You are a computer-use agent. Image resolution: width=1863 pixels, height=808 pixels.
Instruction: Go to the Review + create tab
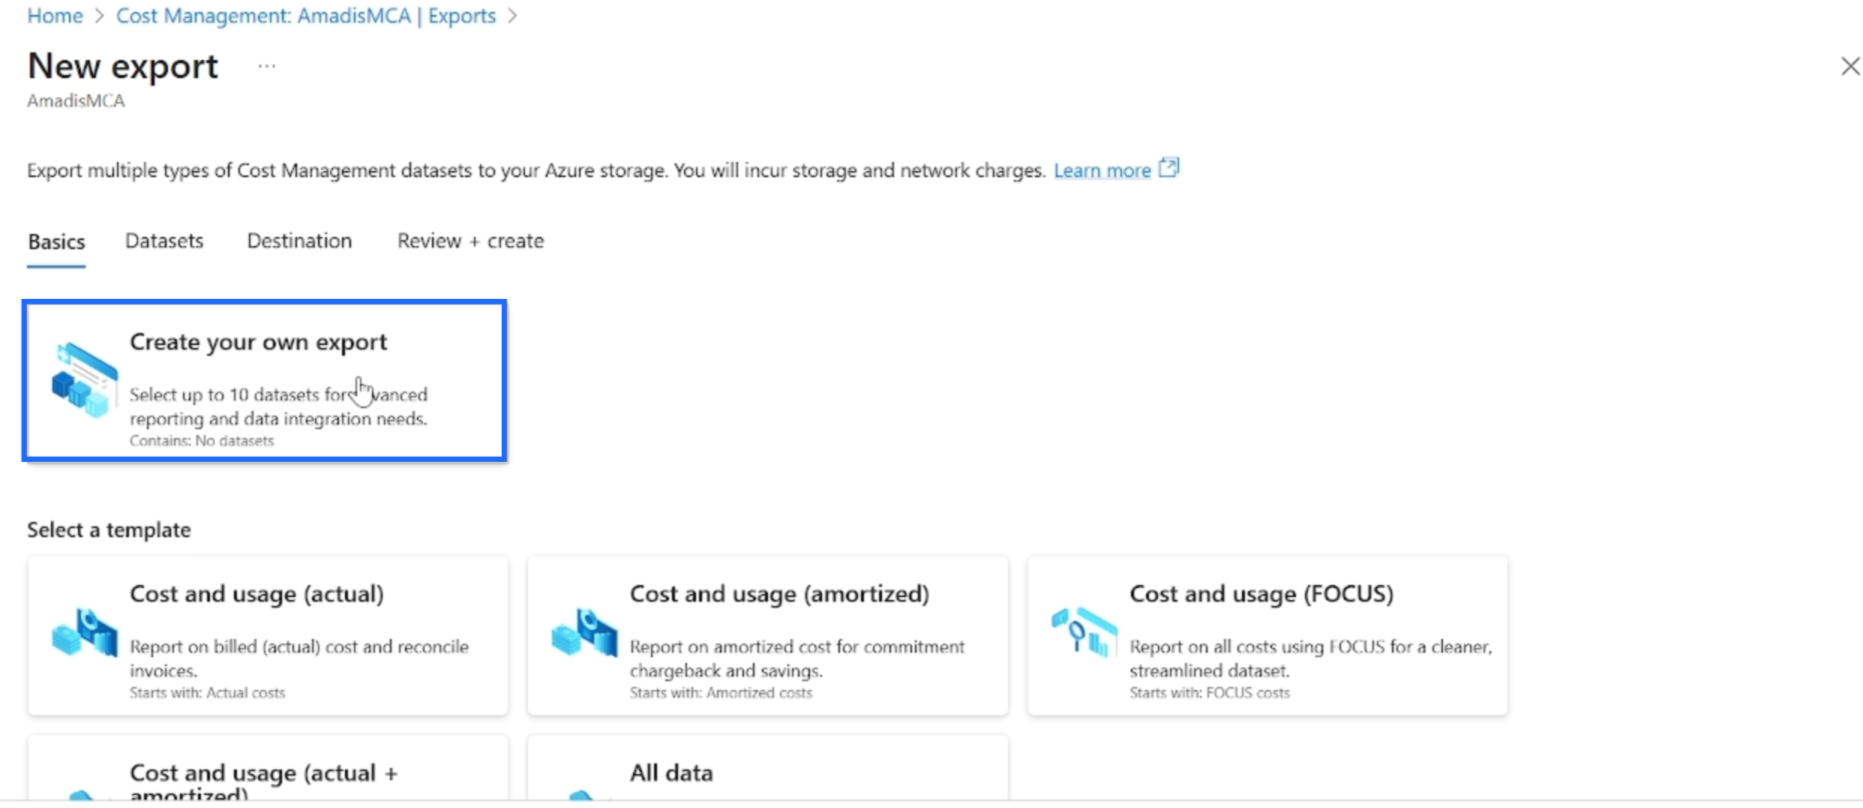[470, 241]
